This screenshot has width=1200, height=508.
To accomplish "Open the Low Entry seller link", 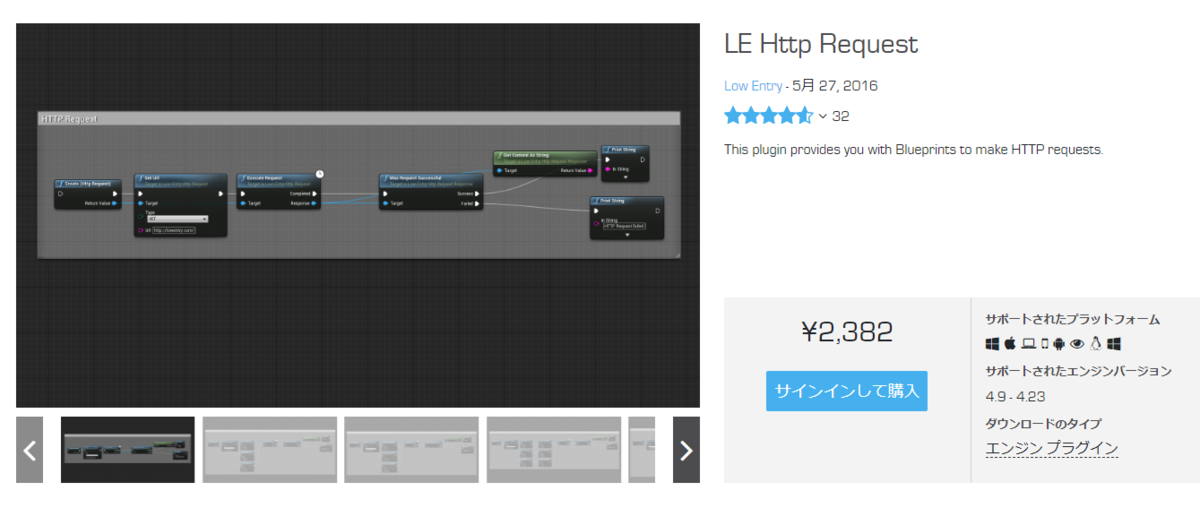I will [752, 86].
